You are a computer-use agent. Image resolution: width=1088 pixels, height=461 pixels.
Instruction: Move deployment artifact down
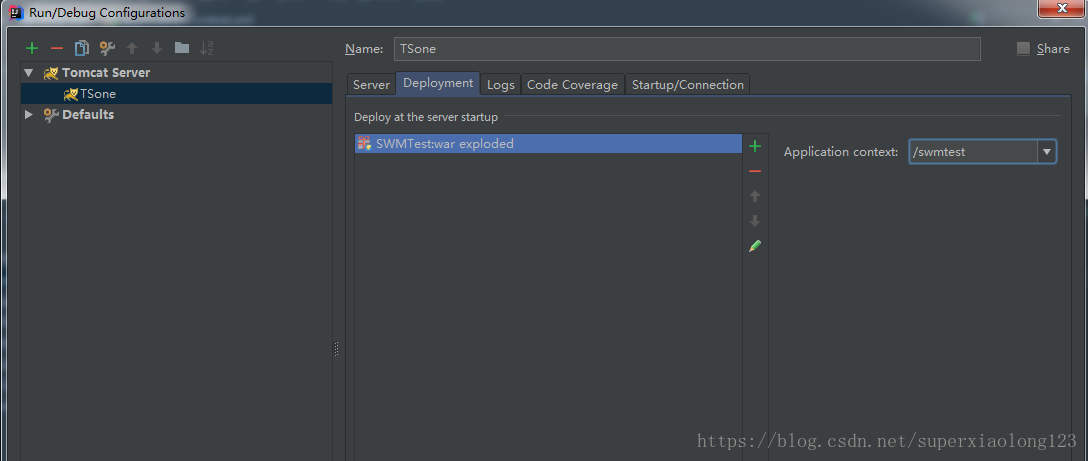pos(755,221)
